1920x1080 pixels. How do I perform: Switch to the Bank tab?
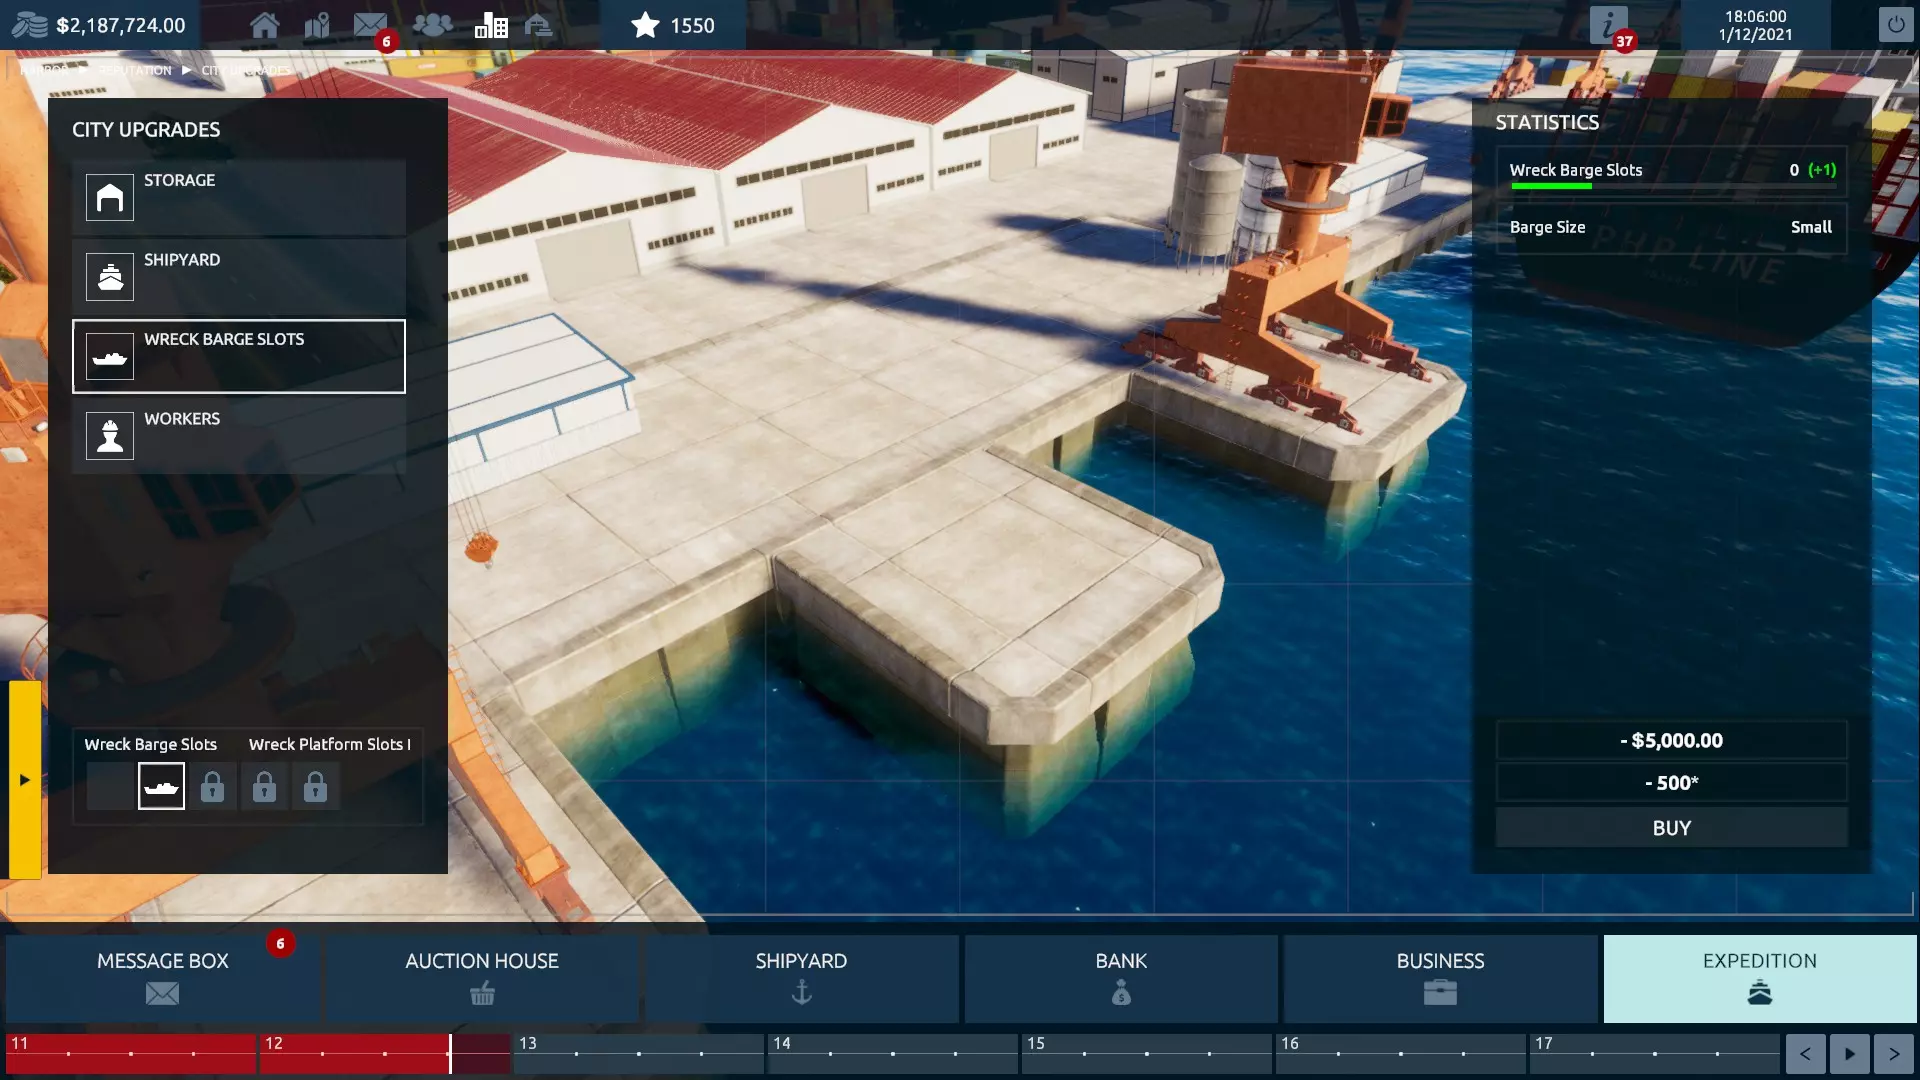pos(1121,977)
